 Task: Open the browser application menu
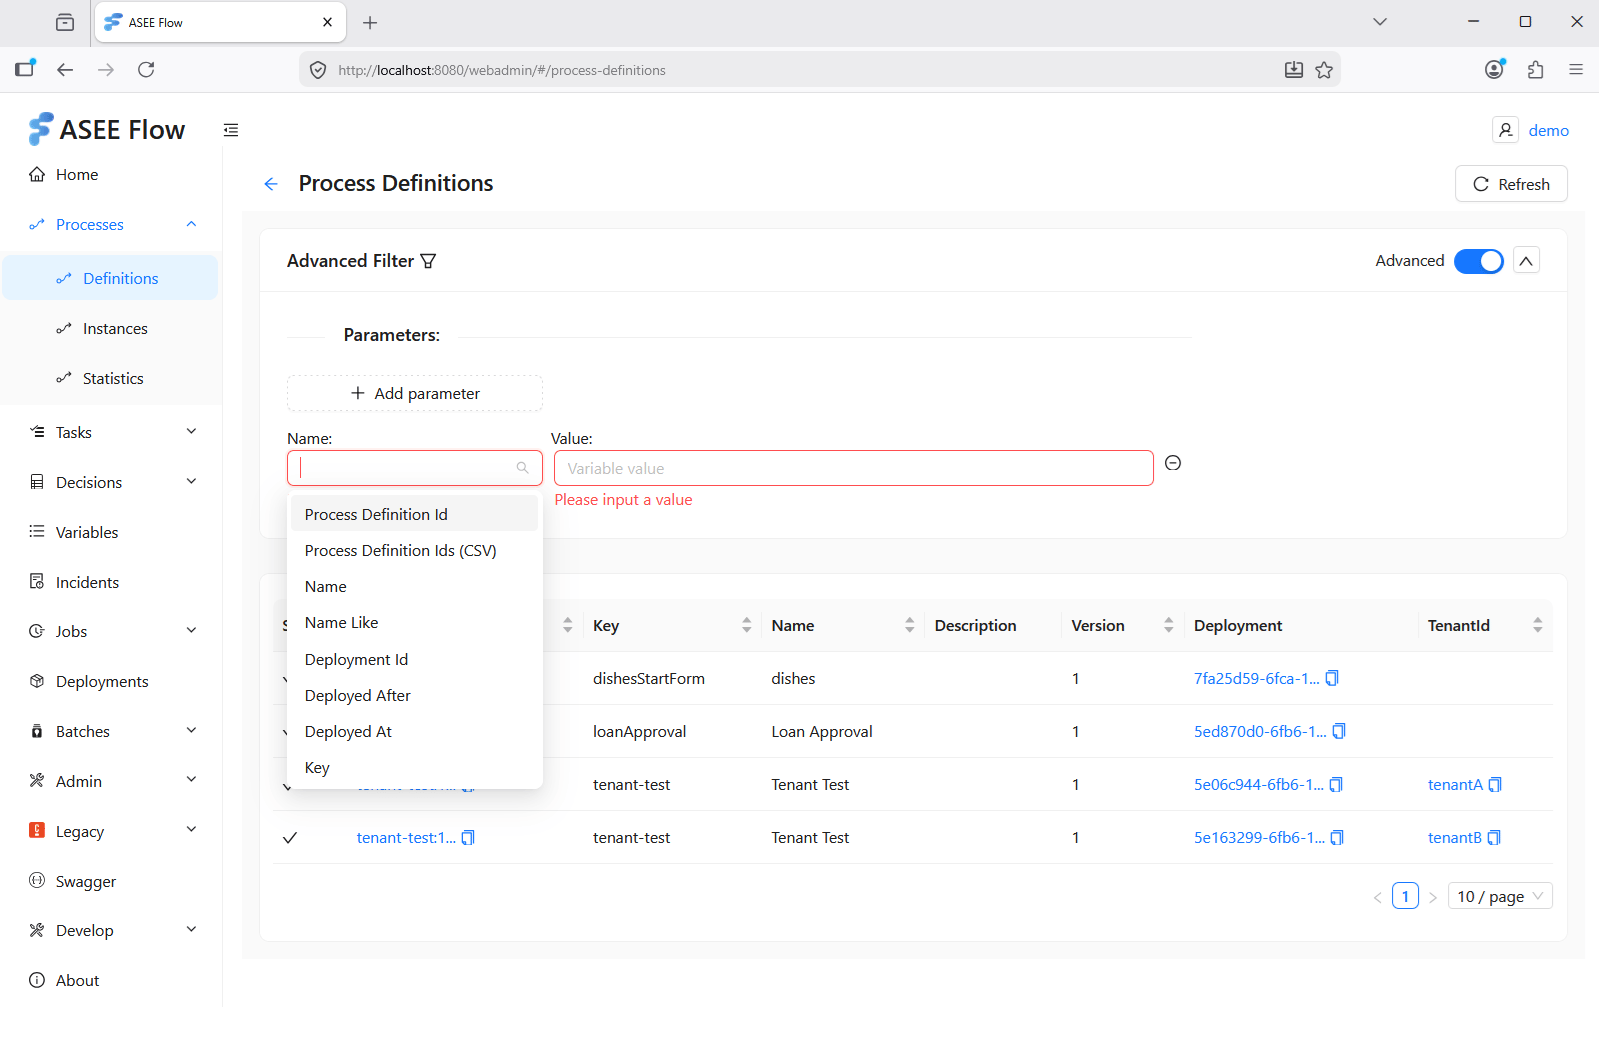click(x=1576, y=70)
